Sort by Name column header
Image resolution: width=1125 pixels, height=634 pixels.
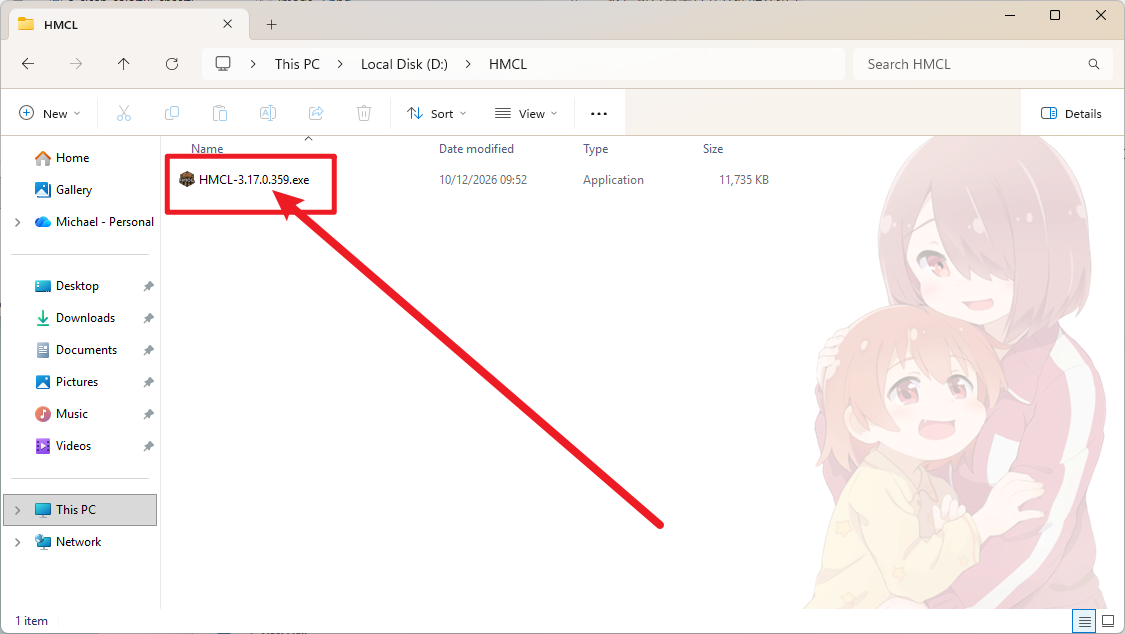point(207,149)
